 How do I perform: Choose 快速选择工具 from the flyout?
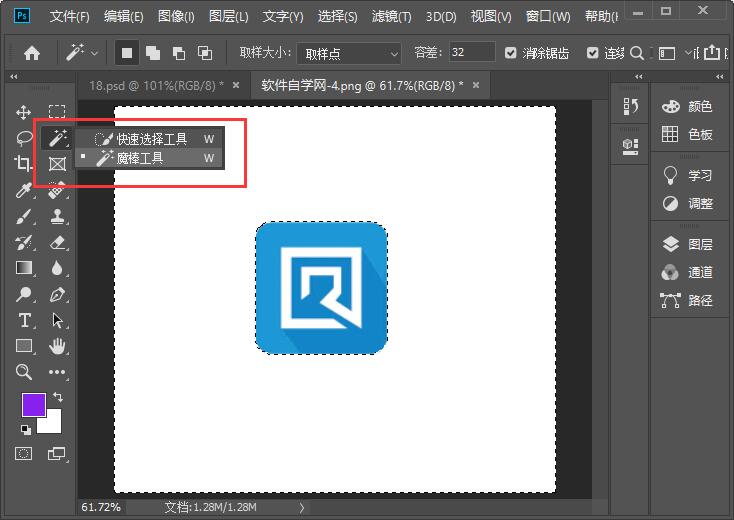pos(150,139)
